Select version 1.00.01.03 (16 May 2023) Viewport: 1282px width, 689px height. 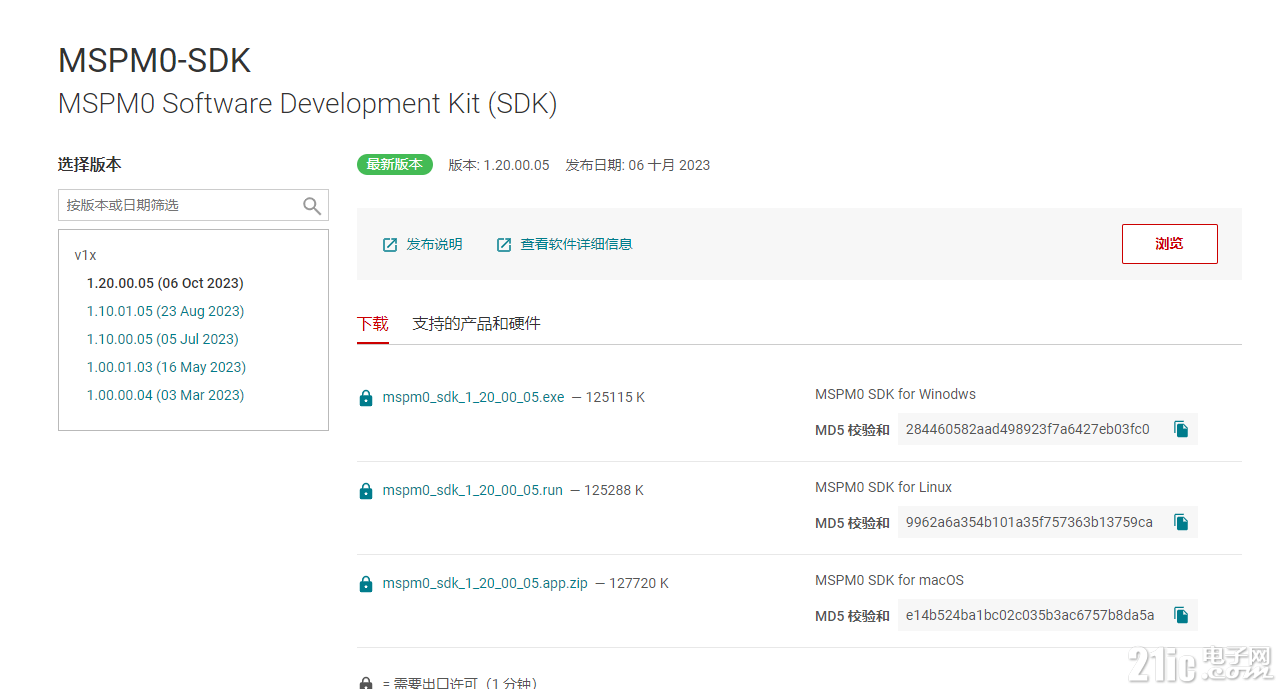click(166, 367)
